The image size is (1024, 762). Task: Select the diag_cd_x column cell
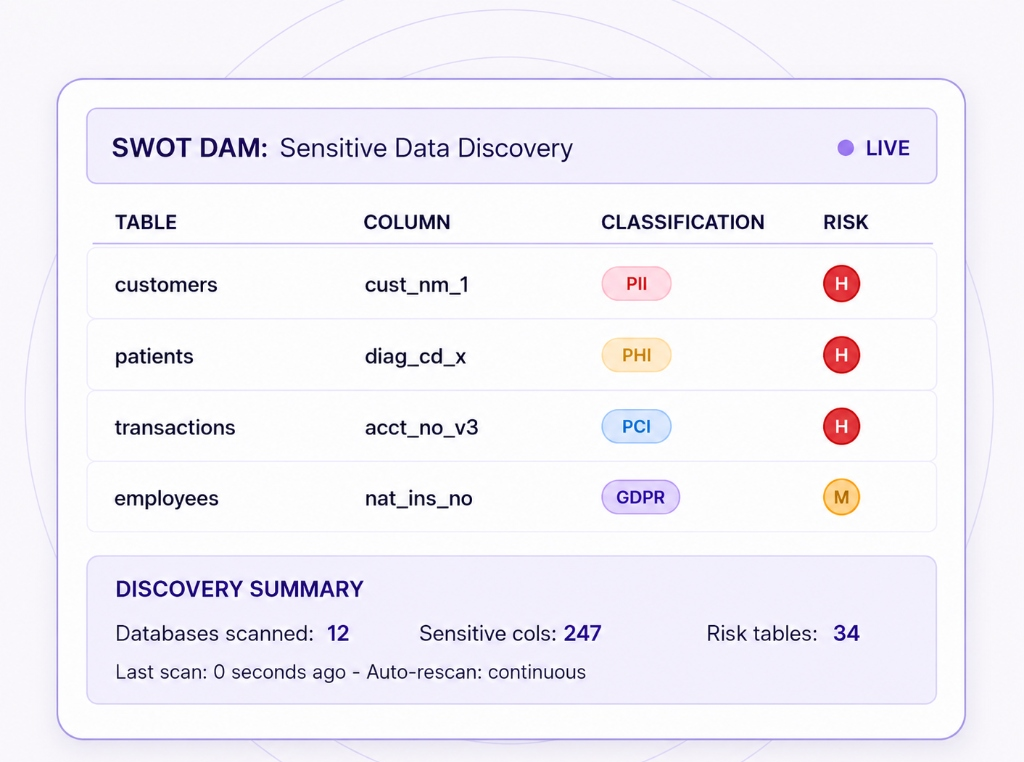[415, 357]
